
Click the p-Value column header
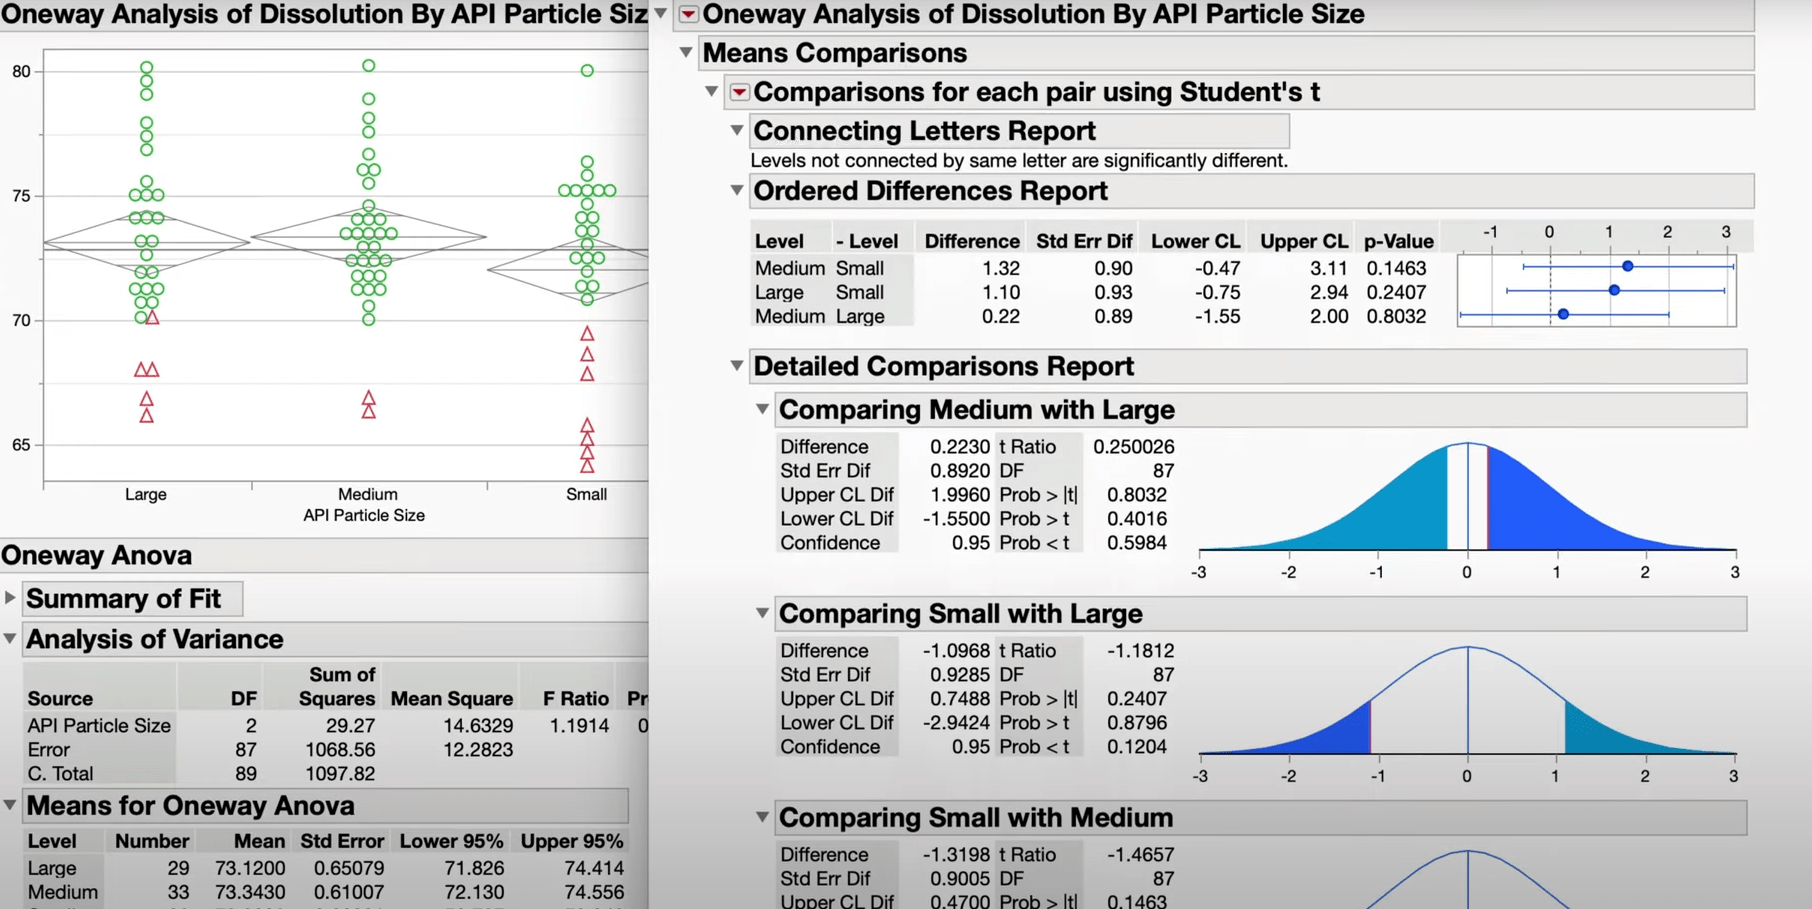tap(1398, 241)
